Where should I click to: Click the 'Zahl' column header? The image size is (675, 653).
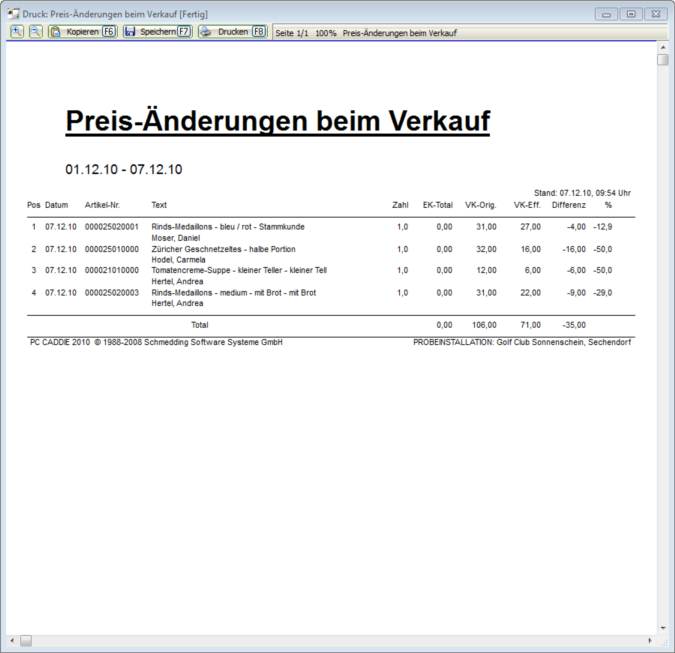click(400, 205)
